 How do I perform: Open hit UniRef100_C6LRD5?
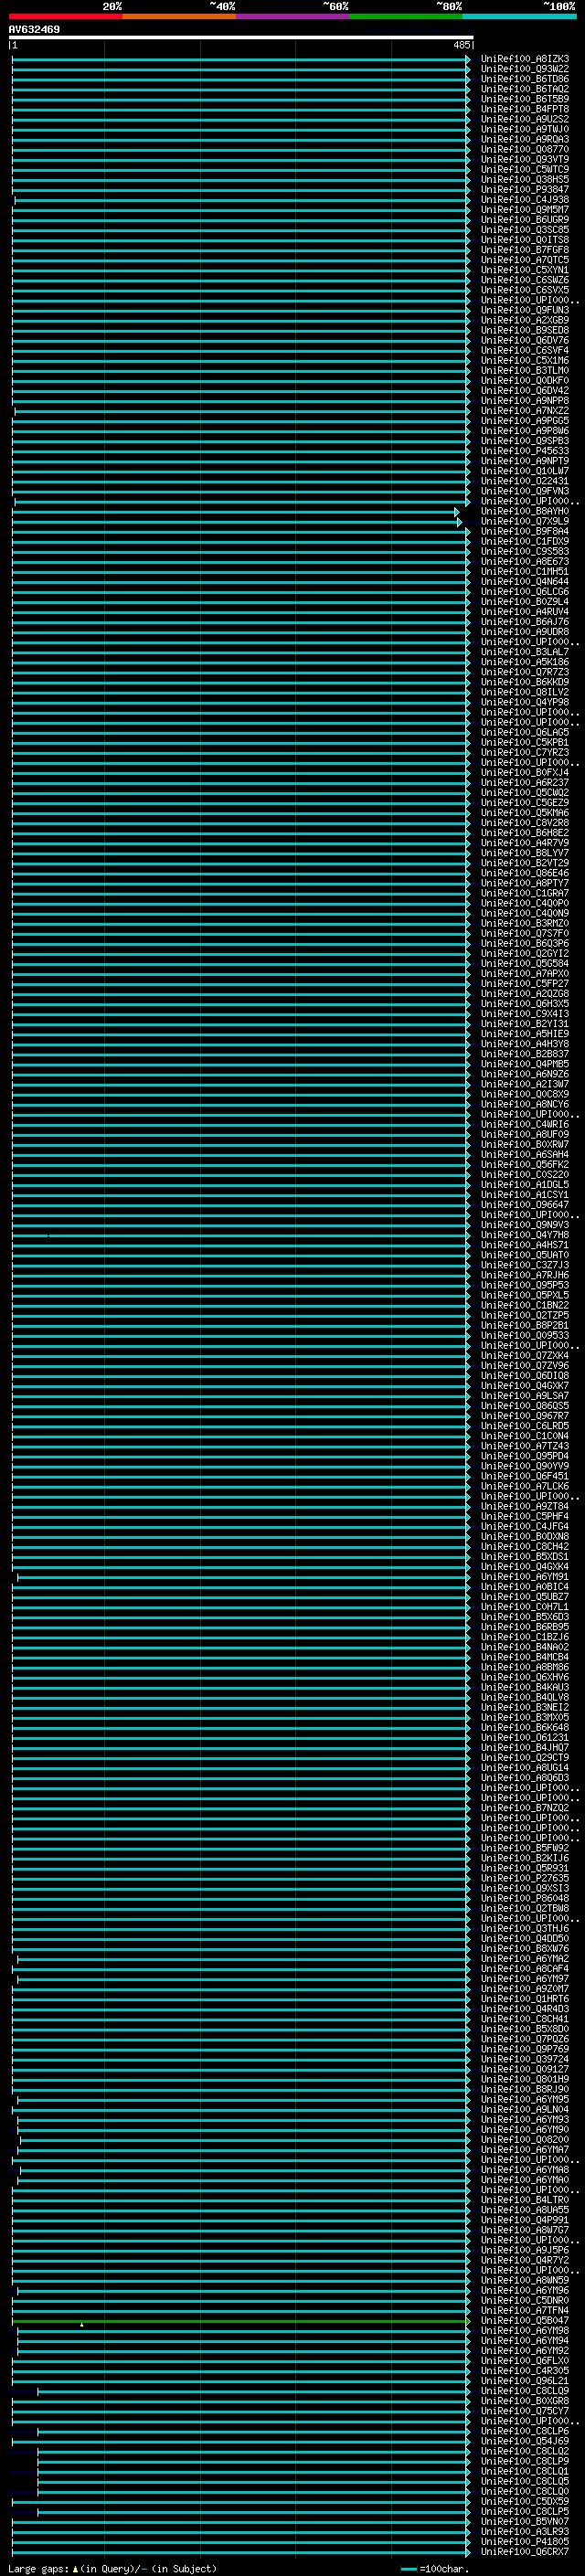coord(525,1425)
